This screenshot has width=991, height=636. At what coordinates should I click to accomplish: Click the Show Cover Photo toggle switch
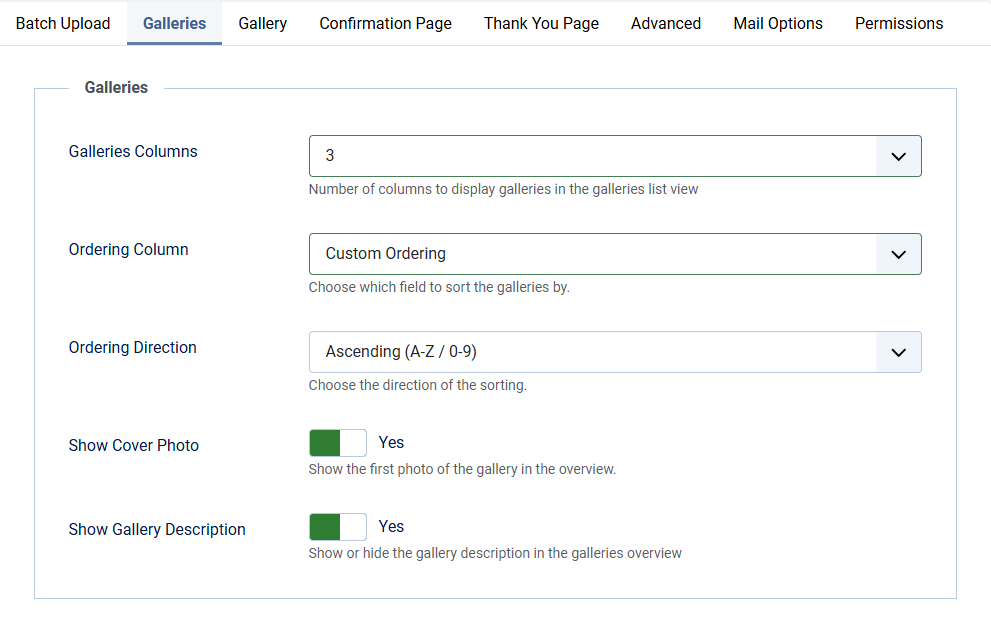click(x=337, y=442)
